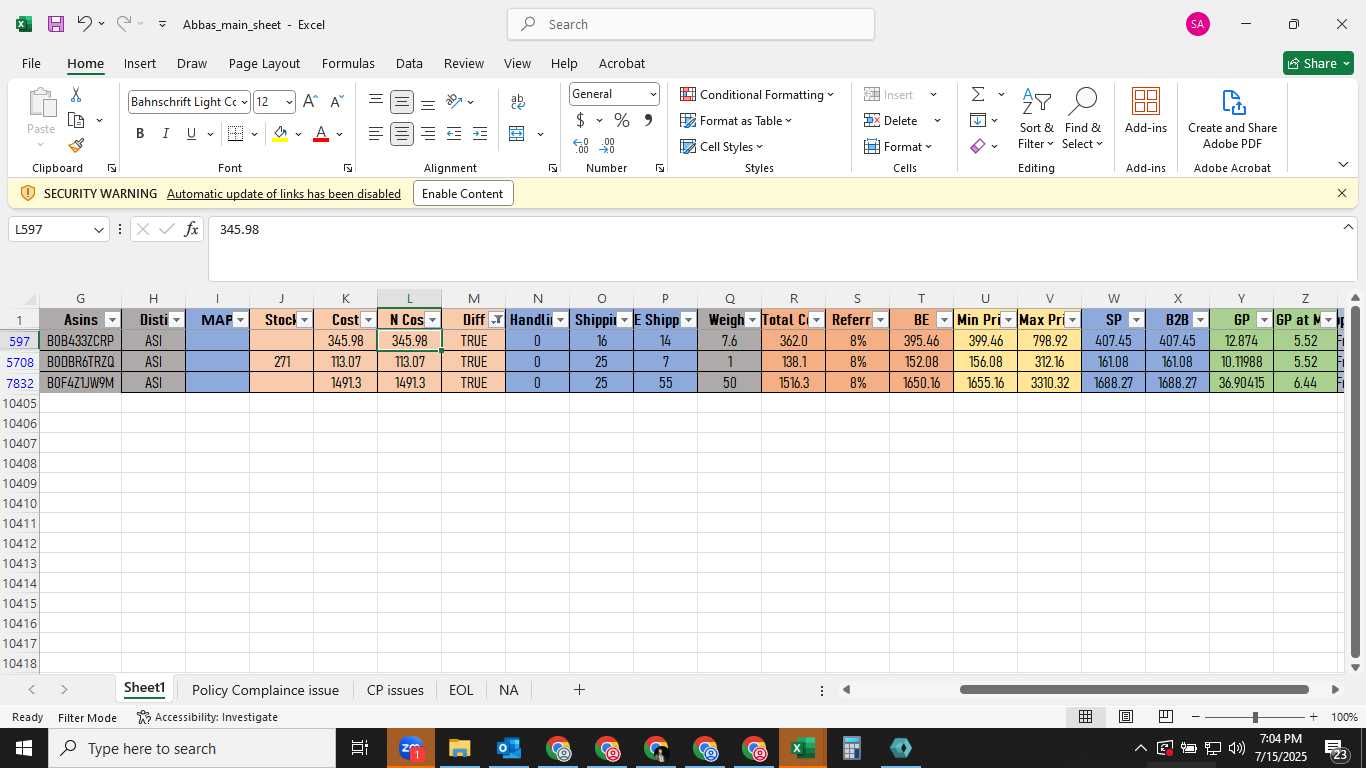1366x768 pixels.
Task: Click the horizontal scrollbar thumb
Action: click(1134, 689)
